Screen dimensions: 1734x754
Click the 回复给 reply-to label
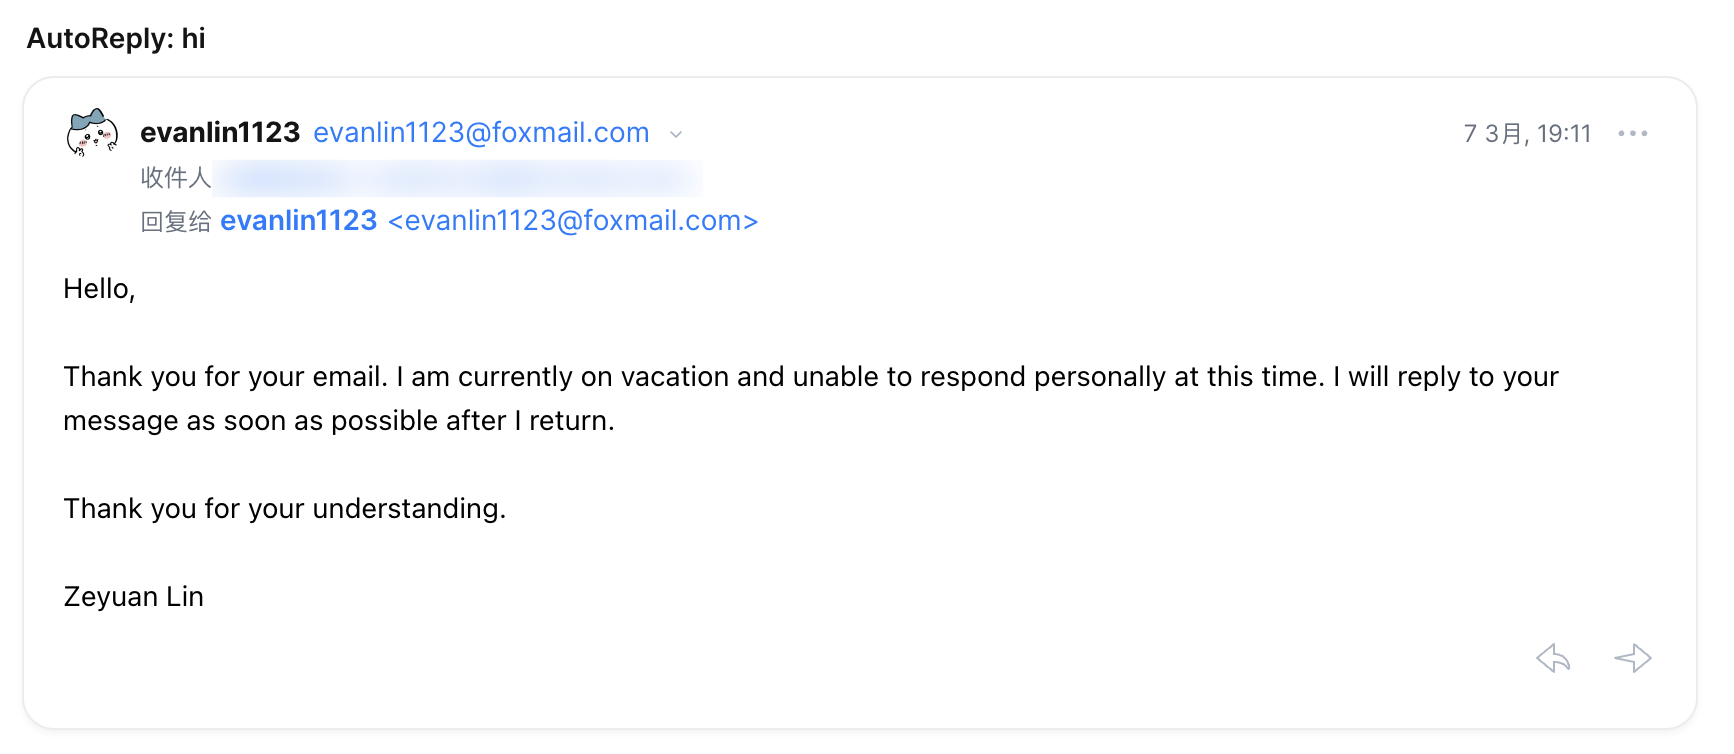(175, 222)
